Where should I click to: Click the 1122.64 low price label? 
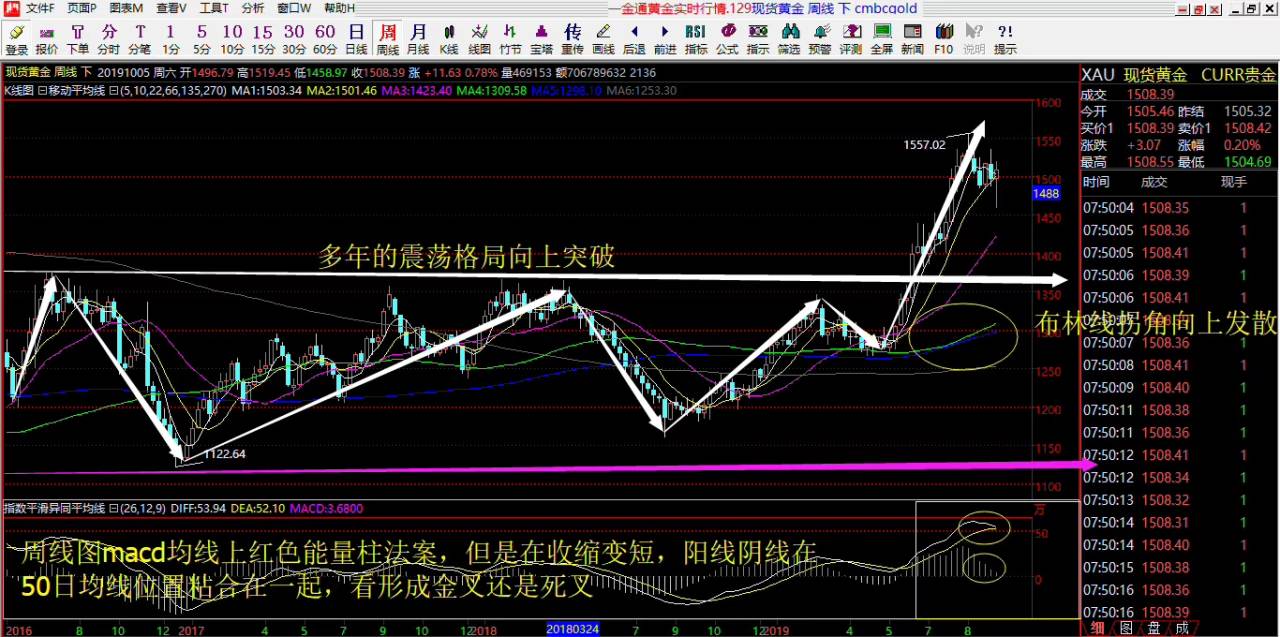click(x=225, y=454)
